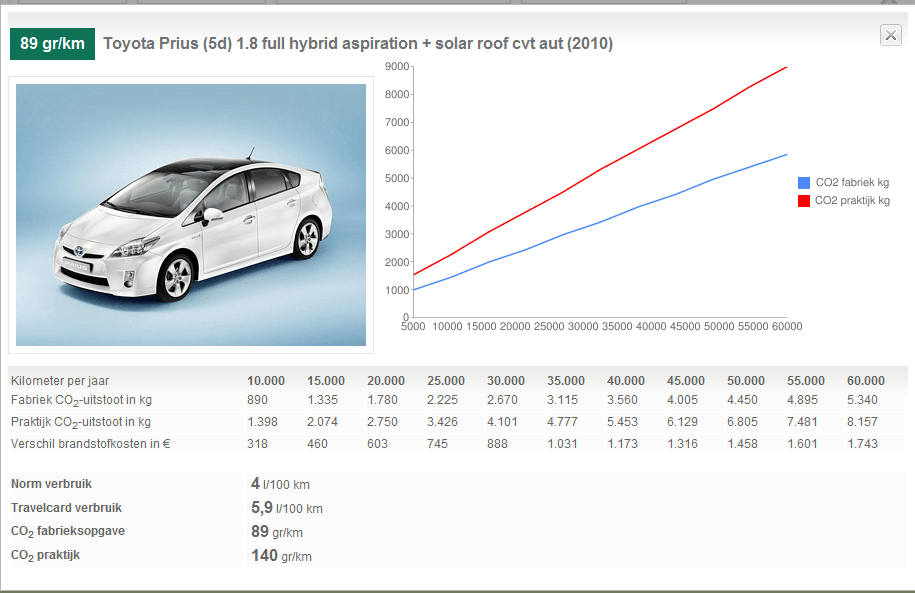Click the '89 gr/km' fabrieksopgave value
915x593 pixels.
pyautogui.click(x=277, y=532)
